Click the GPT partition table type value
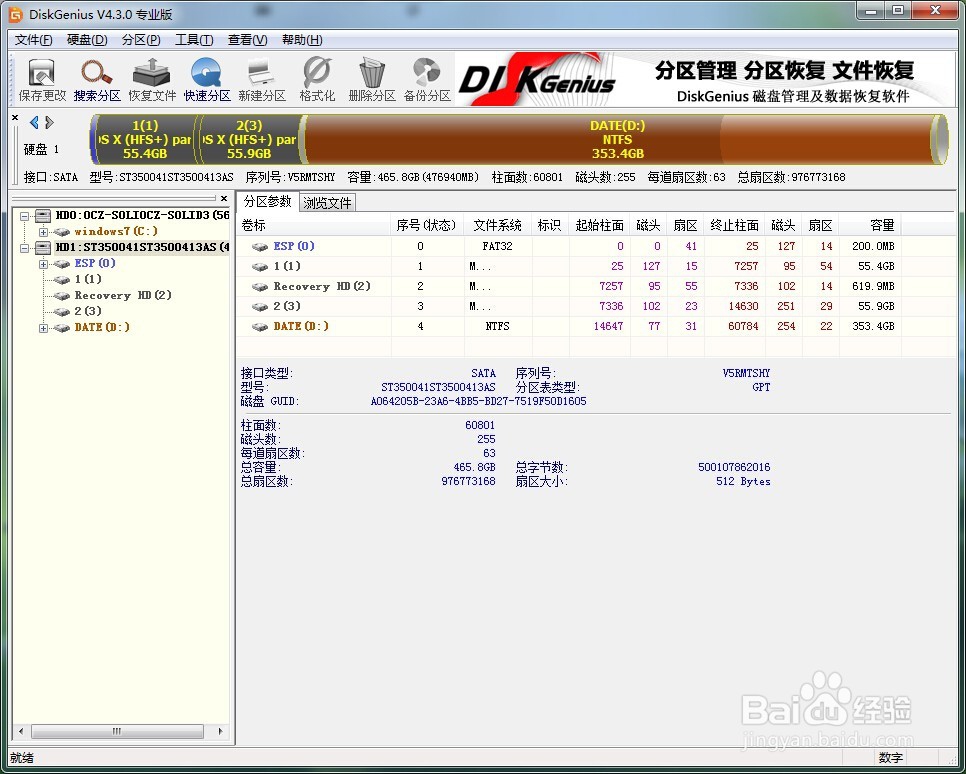The height and width of the screenshot is (774, 966). click(761, 388)
